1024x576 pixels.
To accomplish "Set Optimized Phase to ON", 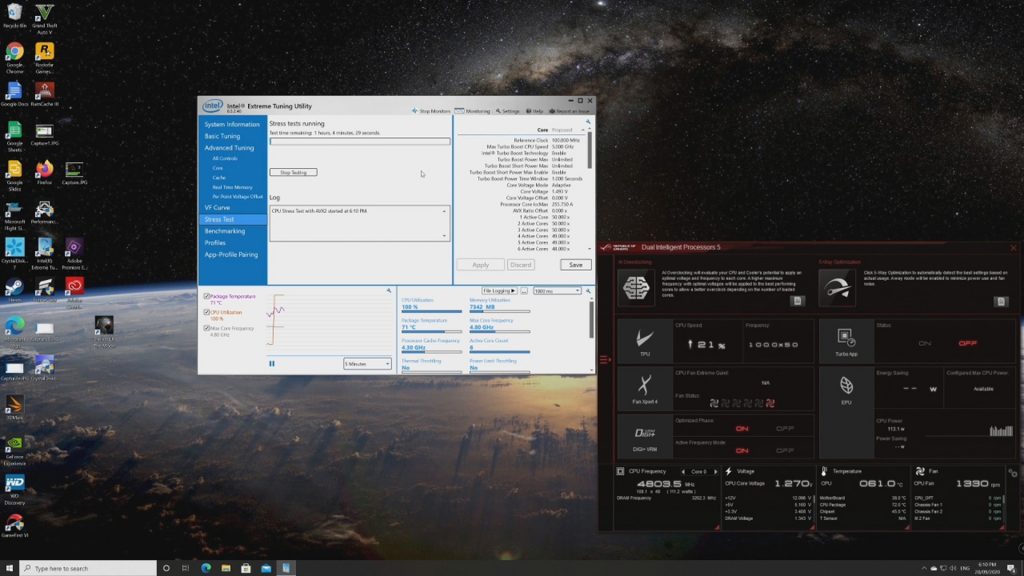I will 742,428.
